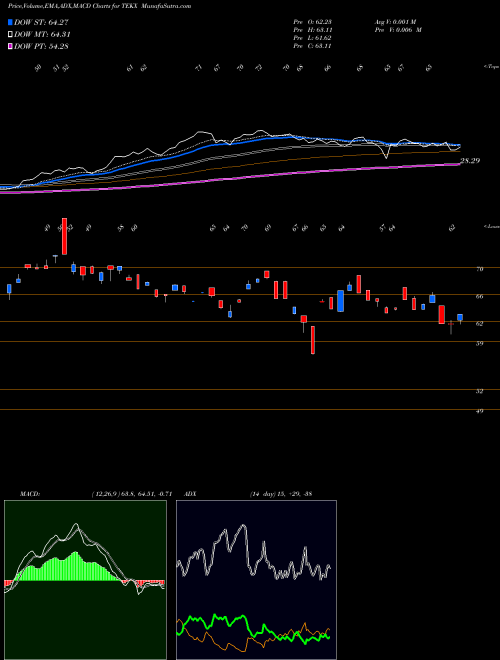
Task: Click the large blue candlestick below 66 line
Action: pyautogui.click(x=340, y=301)
